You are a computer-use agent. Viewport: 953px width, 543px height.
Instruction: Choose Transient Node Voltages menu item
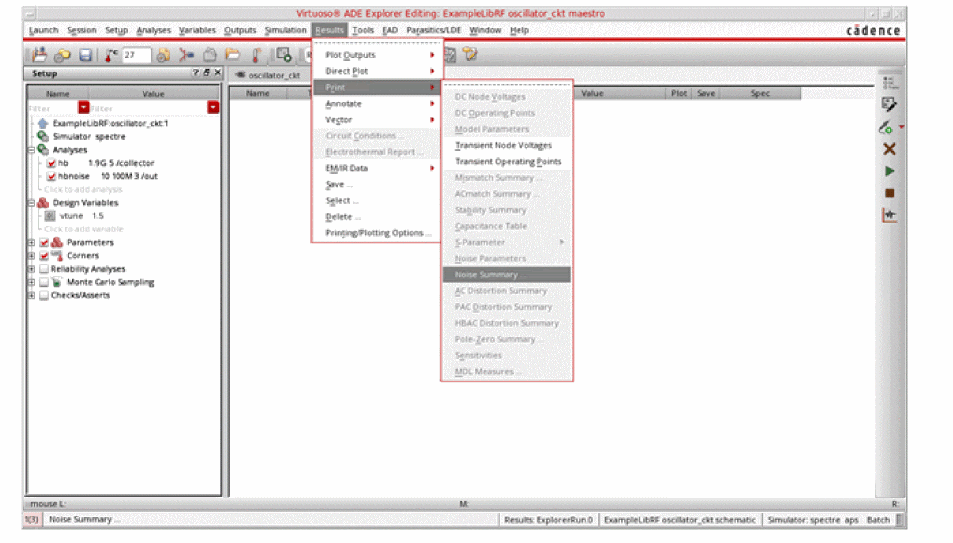click(x=507, y=146)
